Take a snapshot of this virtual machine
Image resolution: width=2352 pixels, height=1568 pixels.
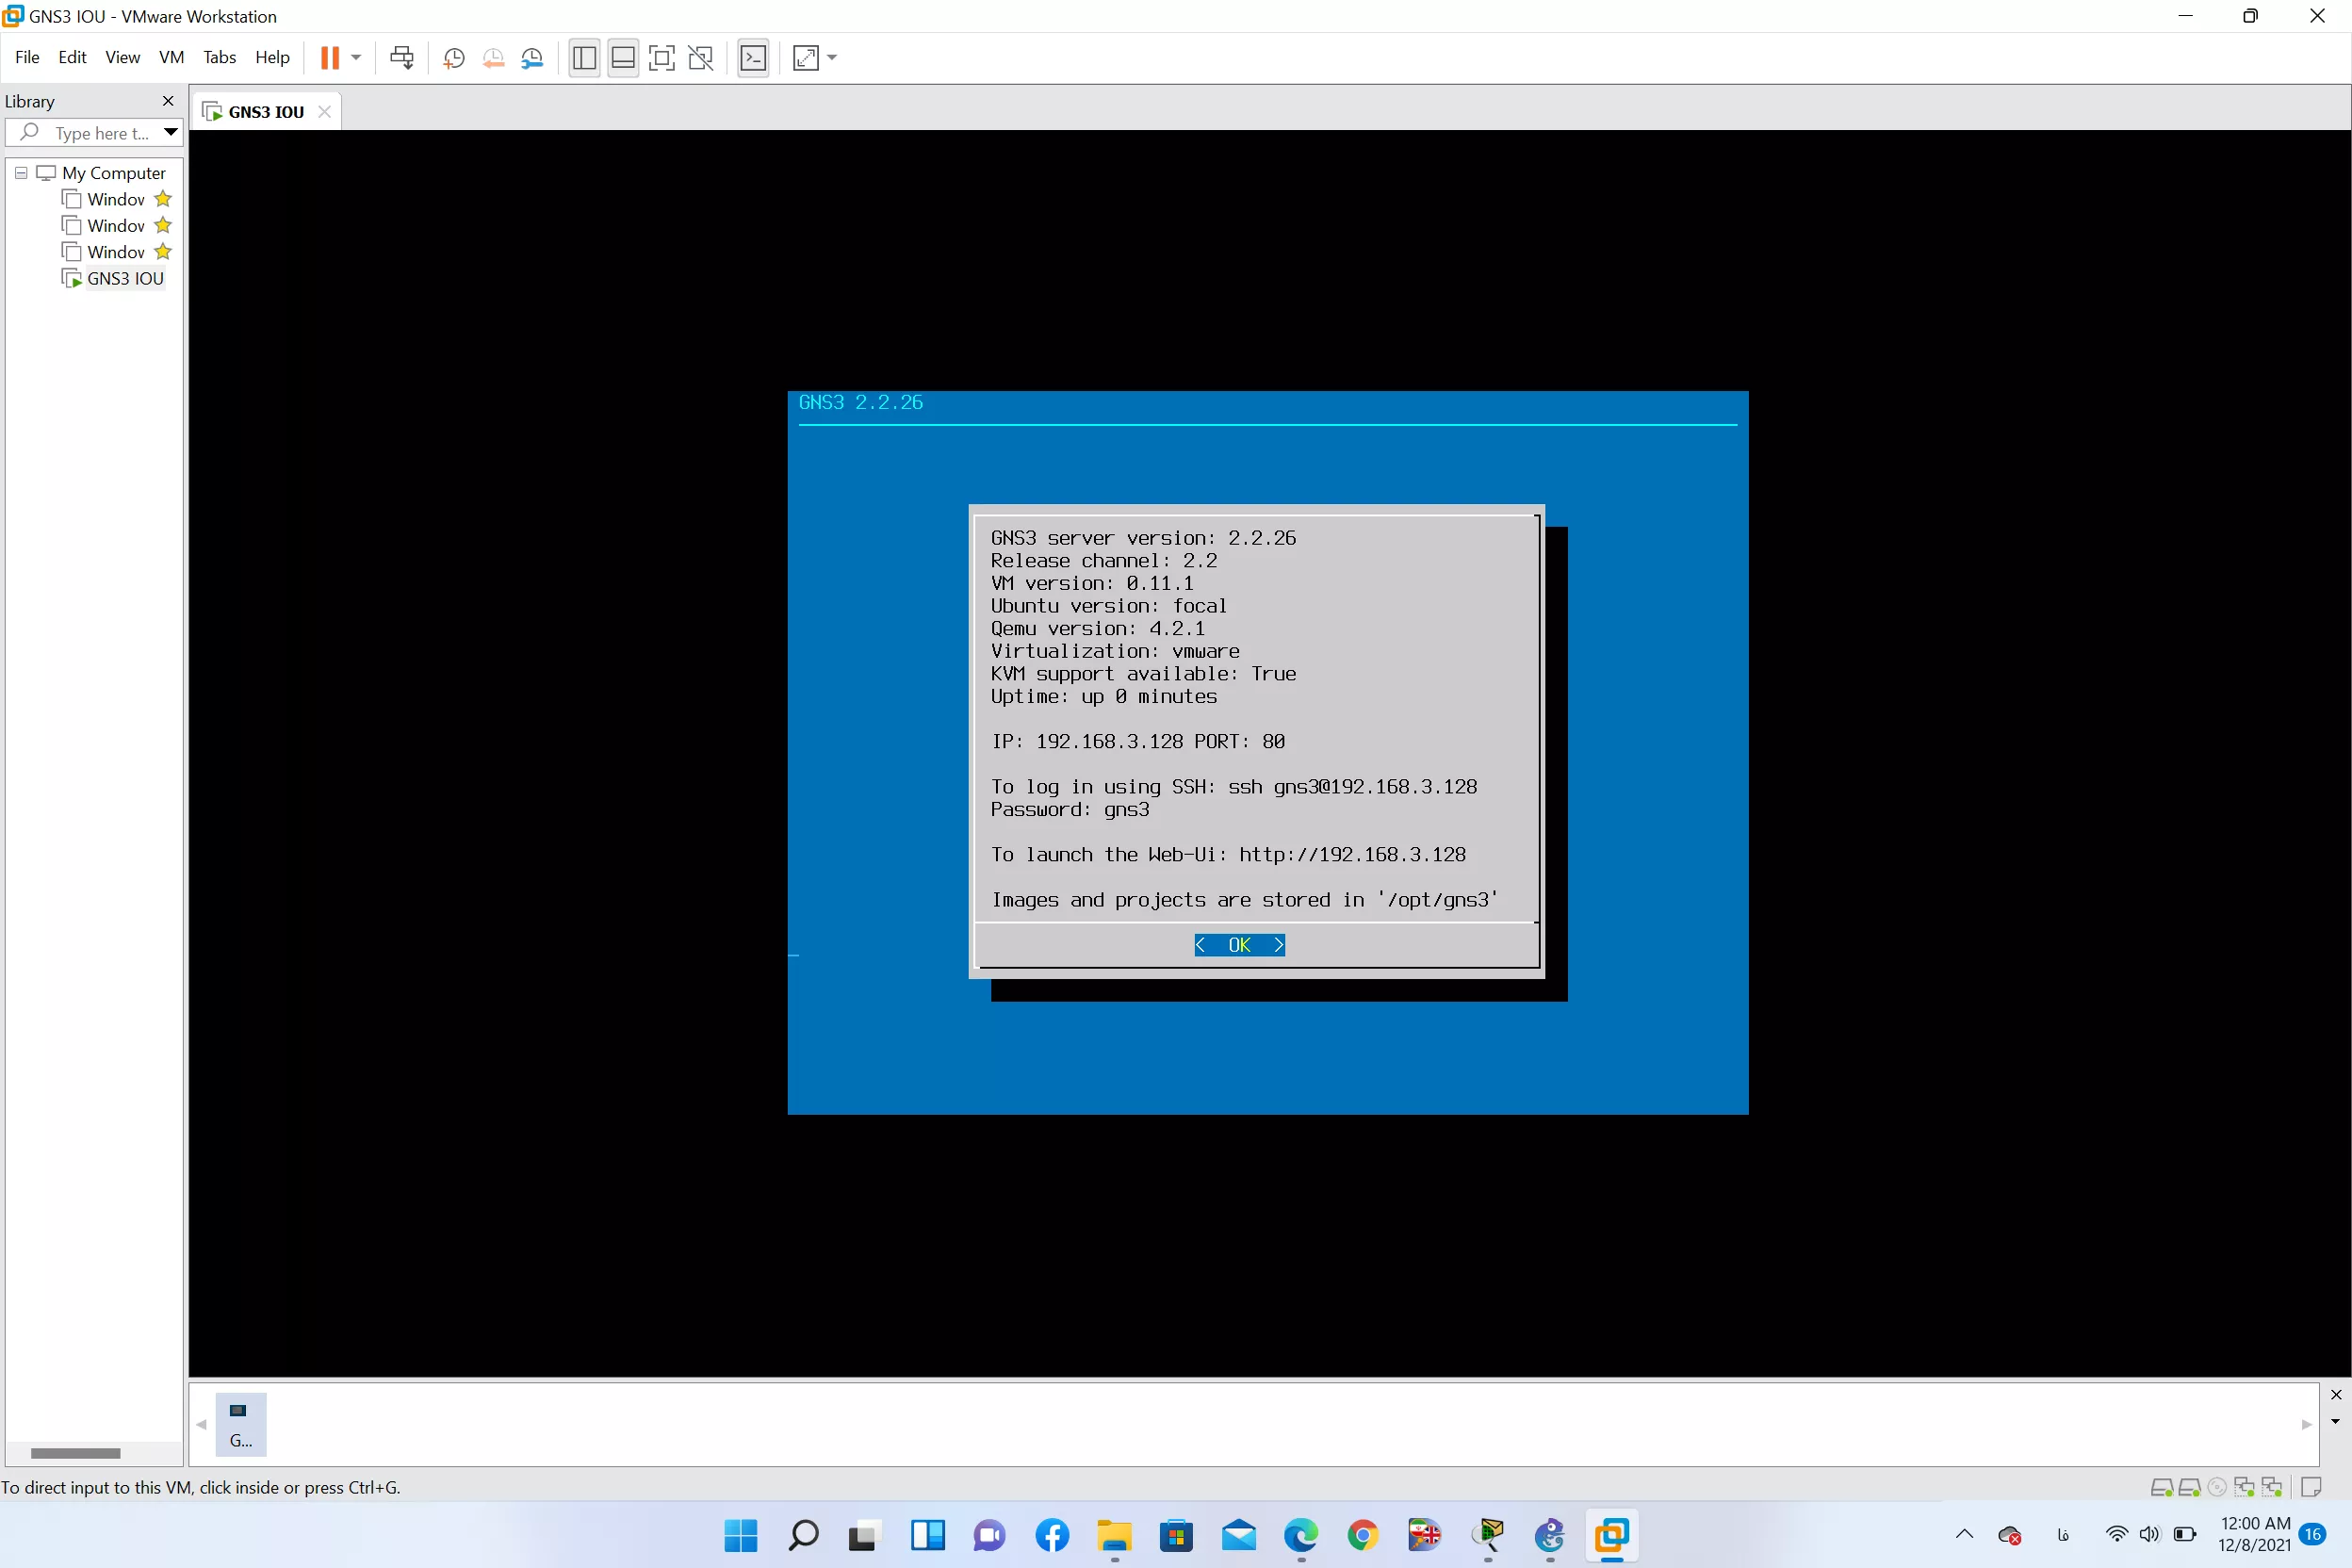pyautogui.click(x=453, y=58)
